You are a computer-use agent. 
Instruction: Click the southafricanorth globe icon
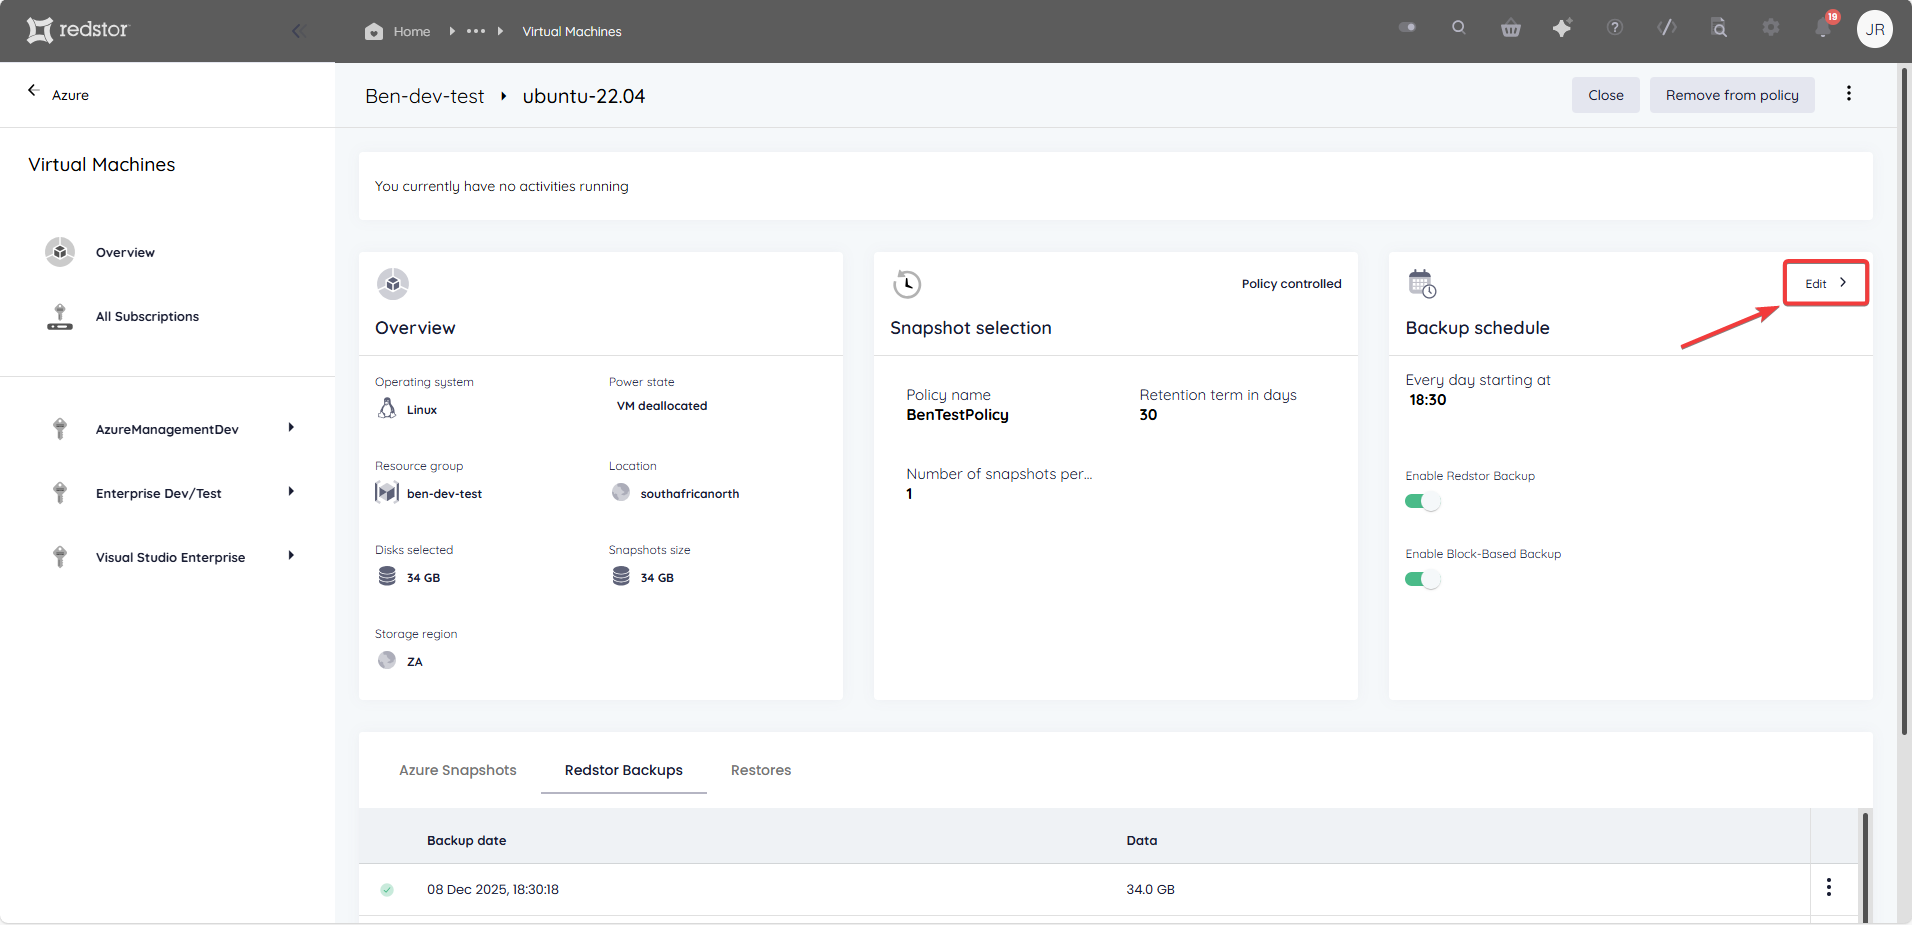point(621,492)
